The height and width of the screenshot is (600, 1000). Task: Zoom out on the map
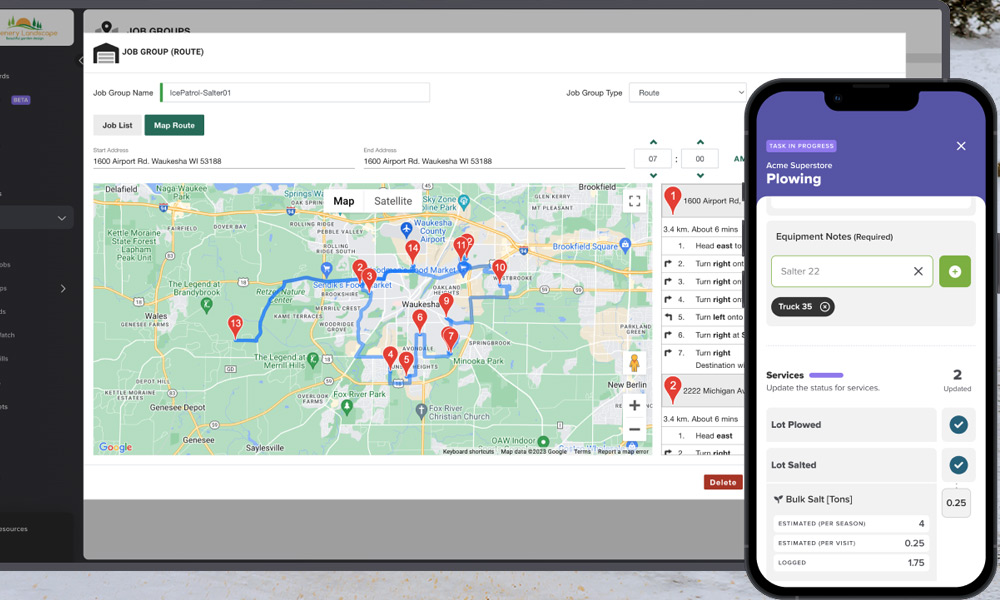click(634, 429)
